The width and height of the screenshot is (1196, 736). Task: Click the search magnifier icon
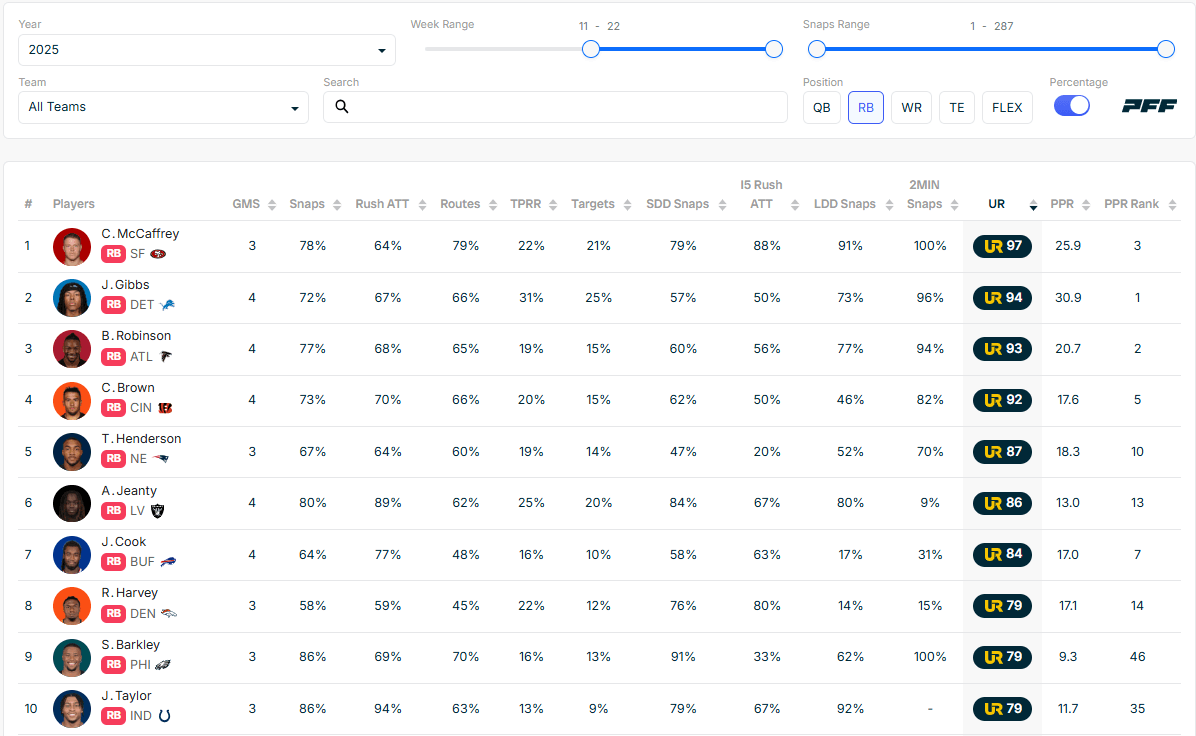coord(342,107)
